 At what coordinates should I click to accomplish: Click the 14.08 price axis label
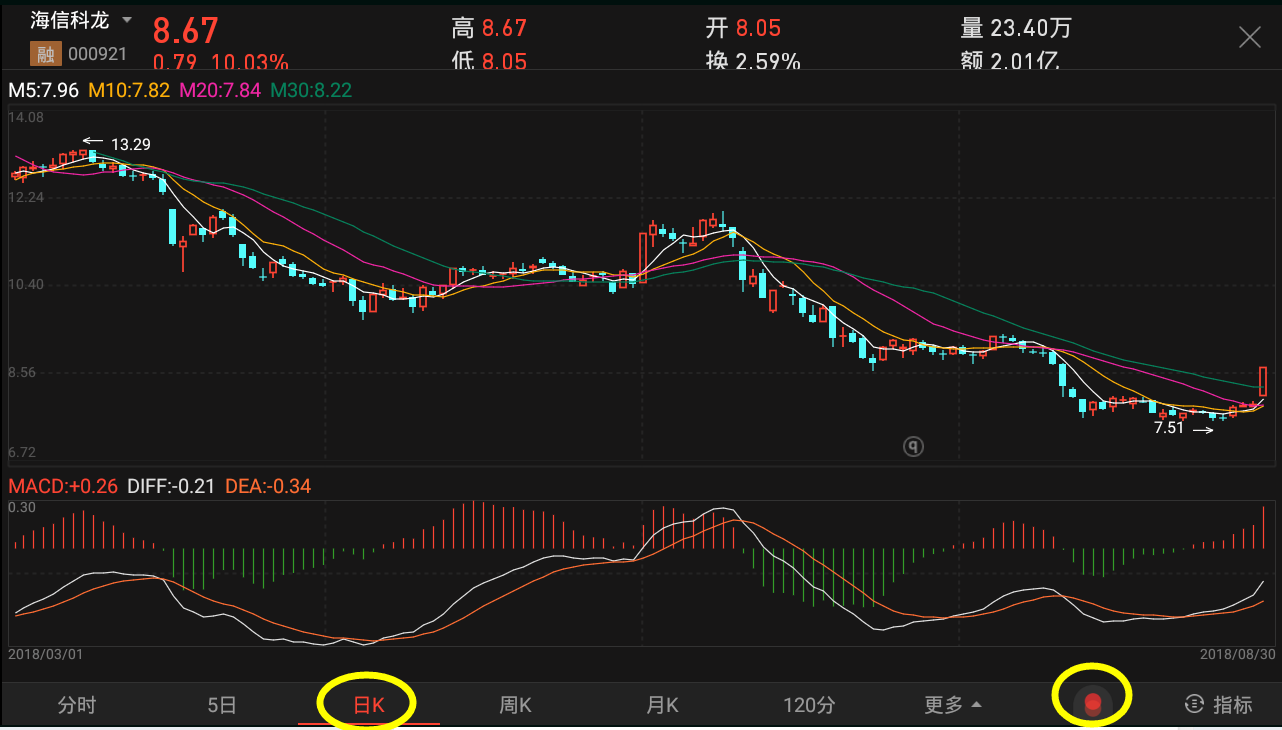(x=26, y=118)
